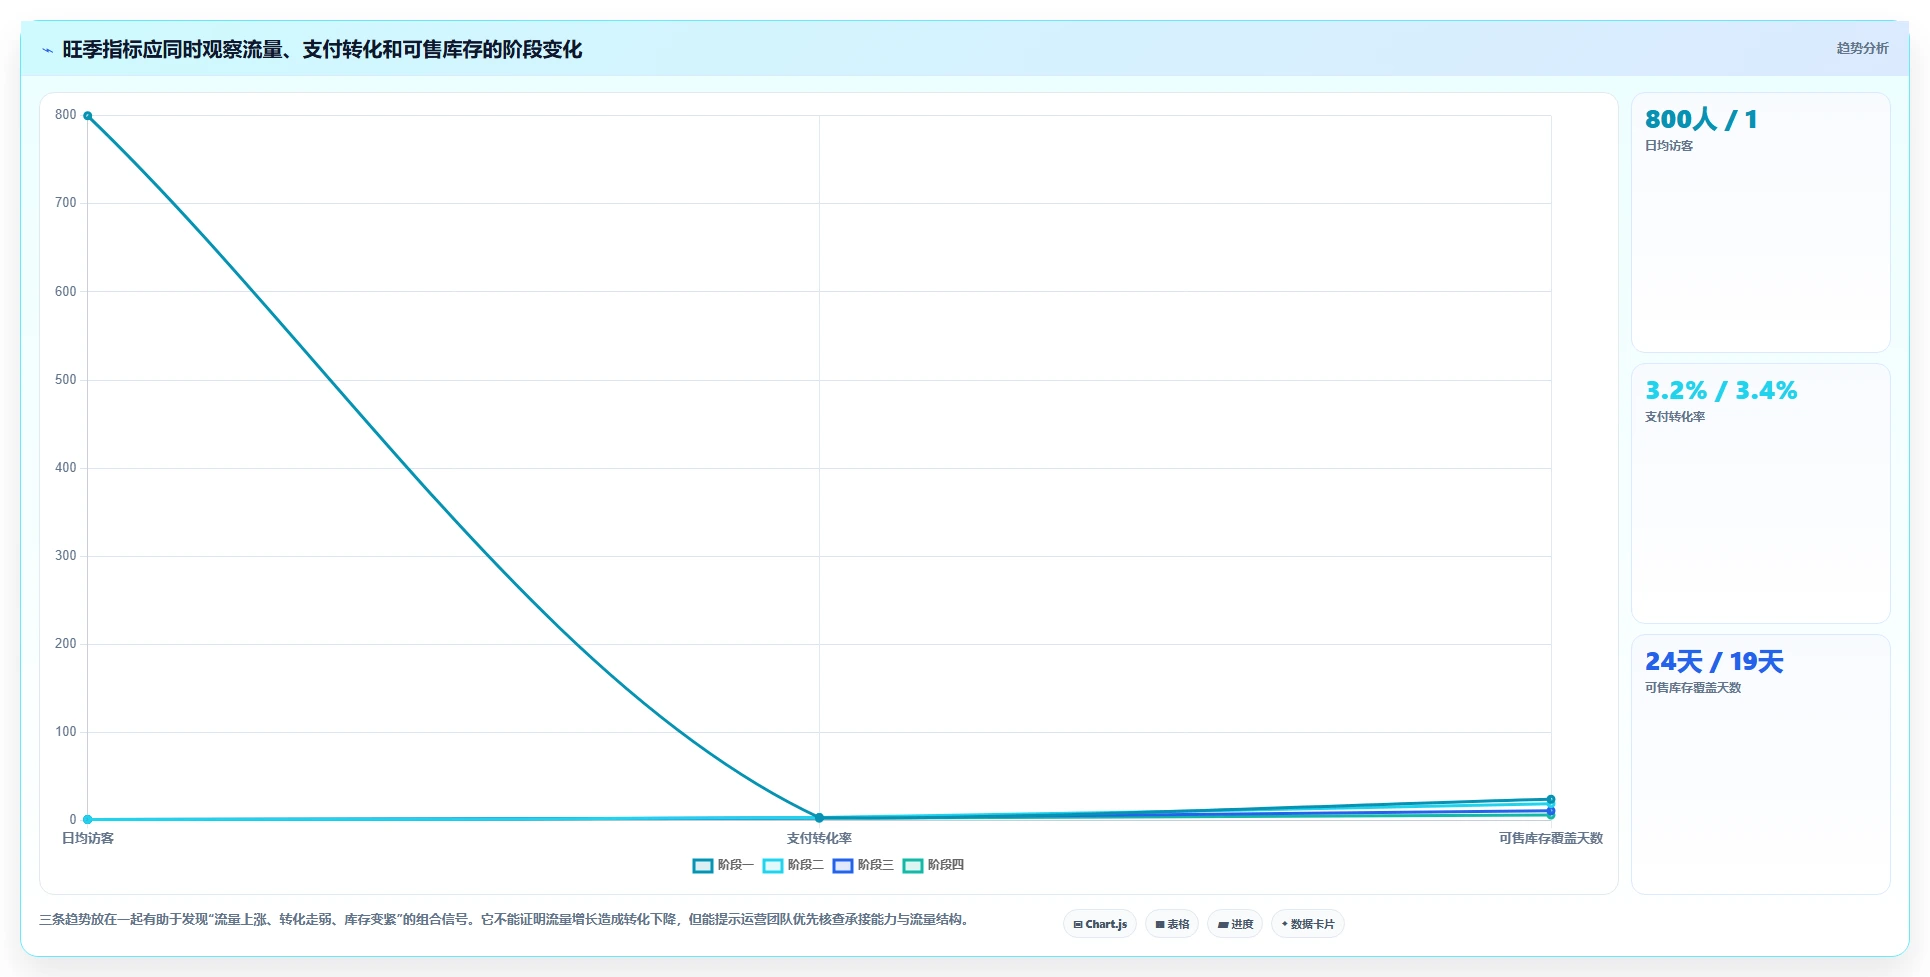The image size is (1930, 977).
Task: Click the 旺季指标 chart title text
Action: (x=322, y=49)
